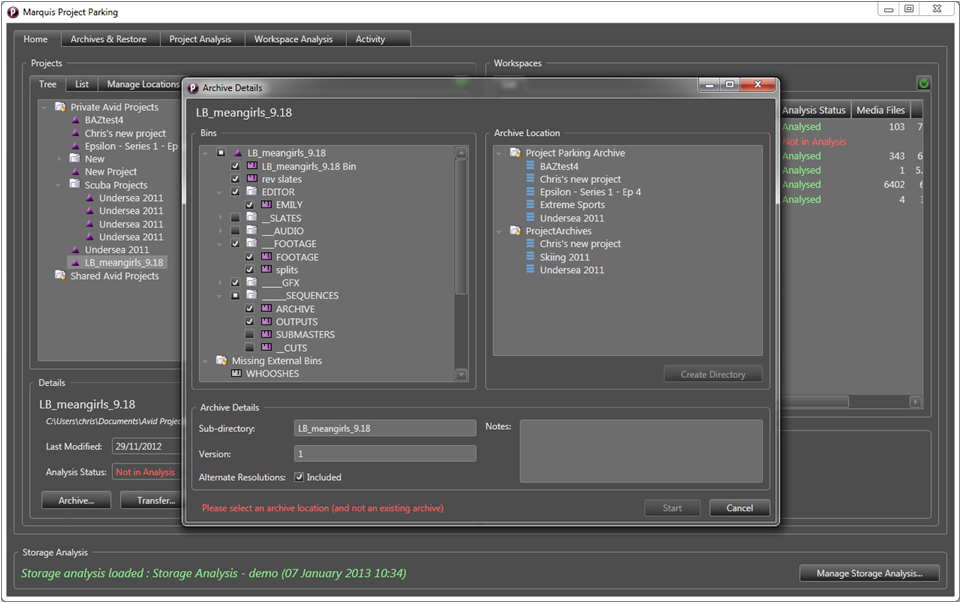Uncheck the FOOTAGE bin checkbox
This screenshot has width=961, height=603.
click(x=249, y=257)
